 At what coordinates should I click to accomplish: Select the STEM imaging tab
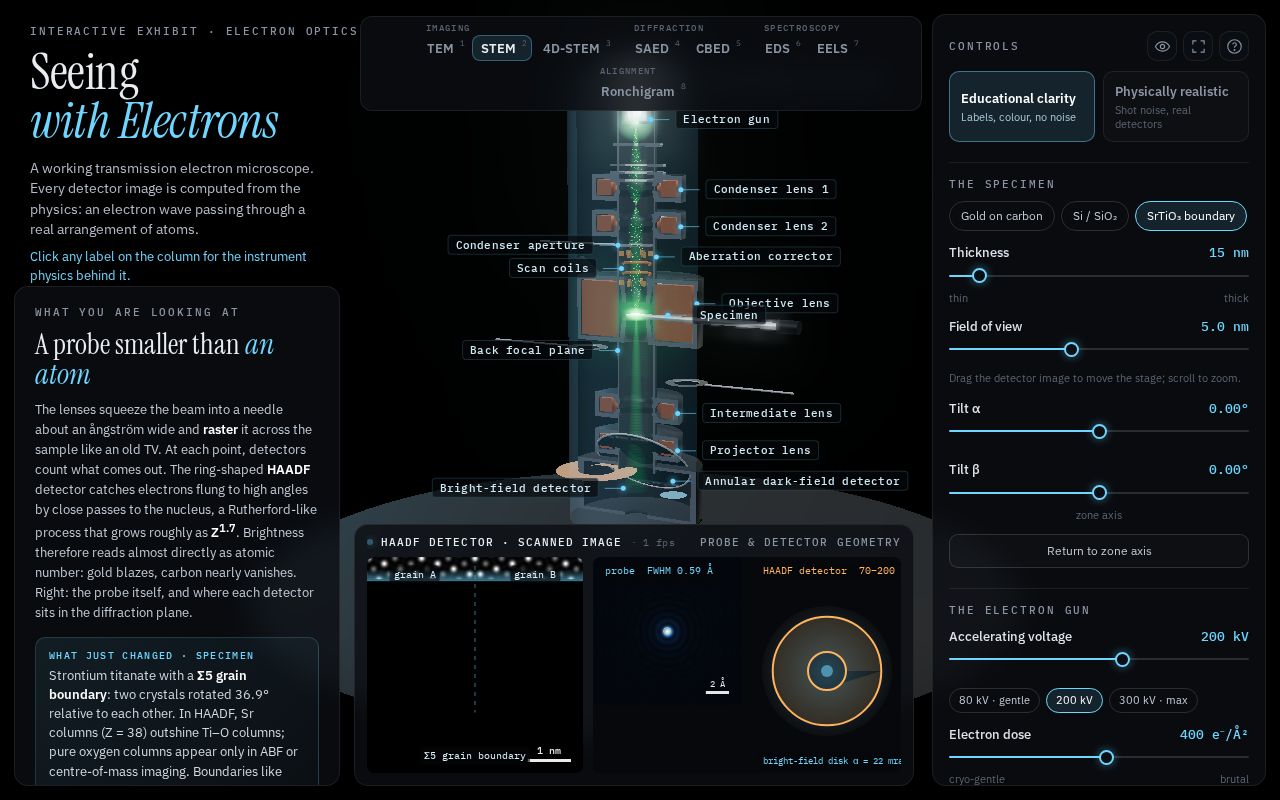[x=502, y=48]
